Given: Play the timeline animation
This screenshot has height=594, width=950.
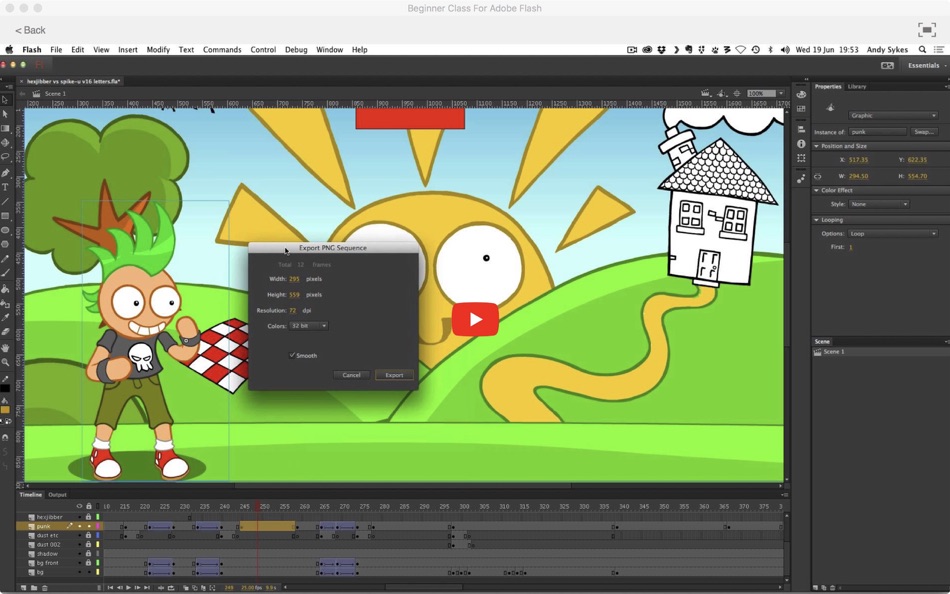Looking at the screenshot, I should point(128,587).
